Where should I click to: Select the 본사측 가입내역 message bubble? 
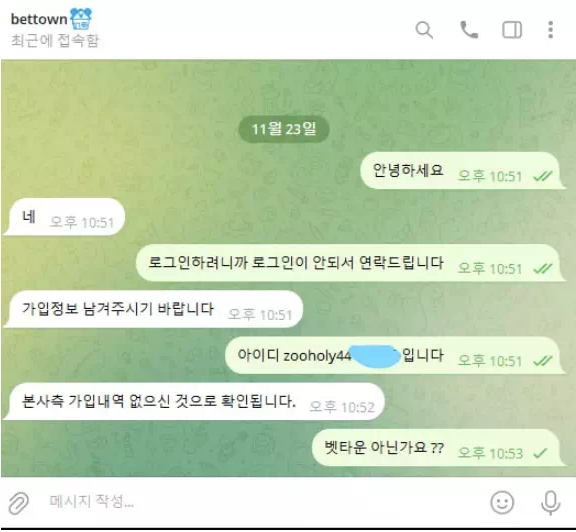(195, 402)
